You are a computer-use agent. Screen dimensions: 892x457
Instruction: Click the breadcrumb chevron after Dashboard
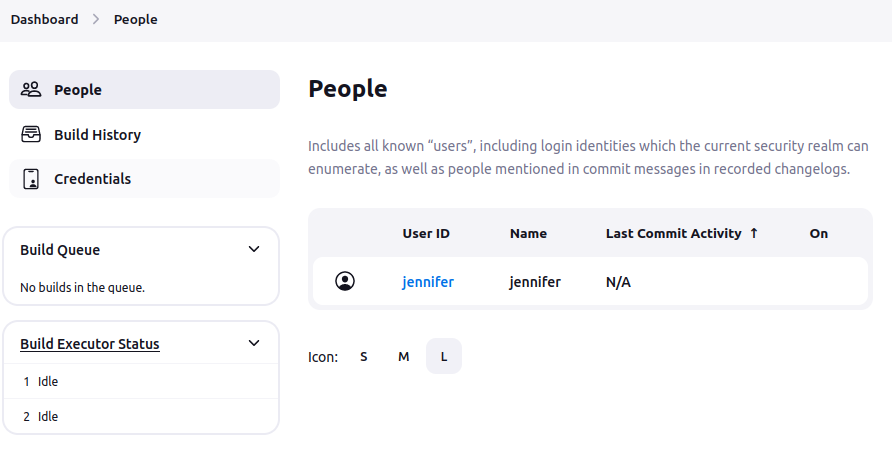coord(96,19)
